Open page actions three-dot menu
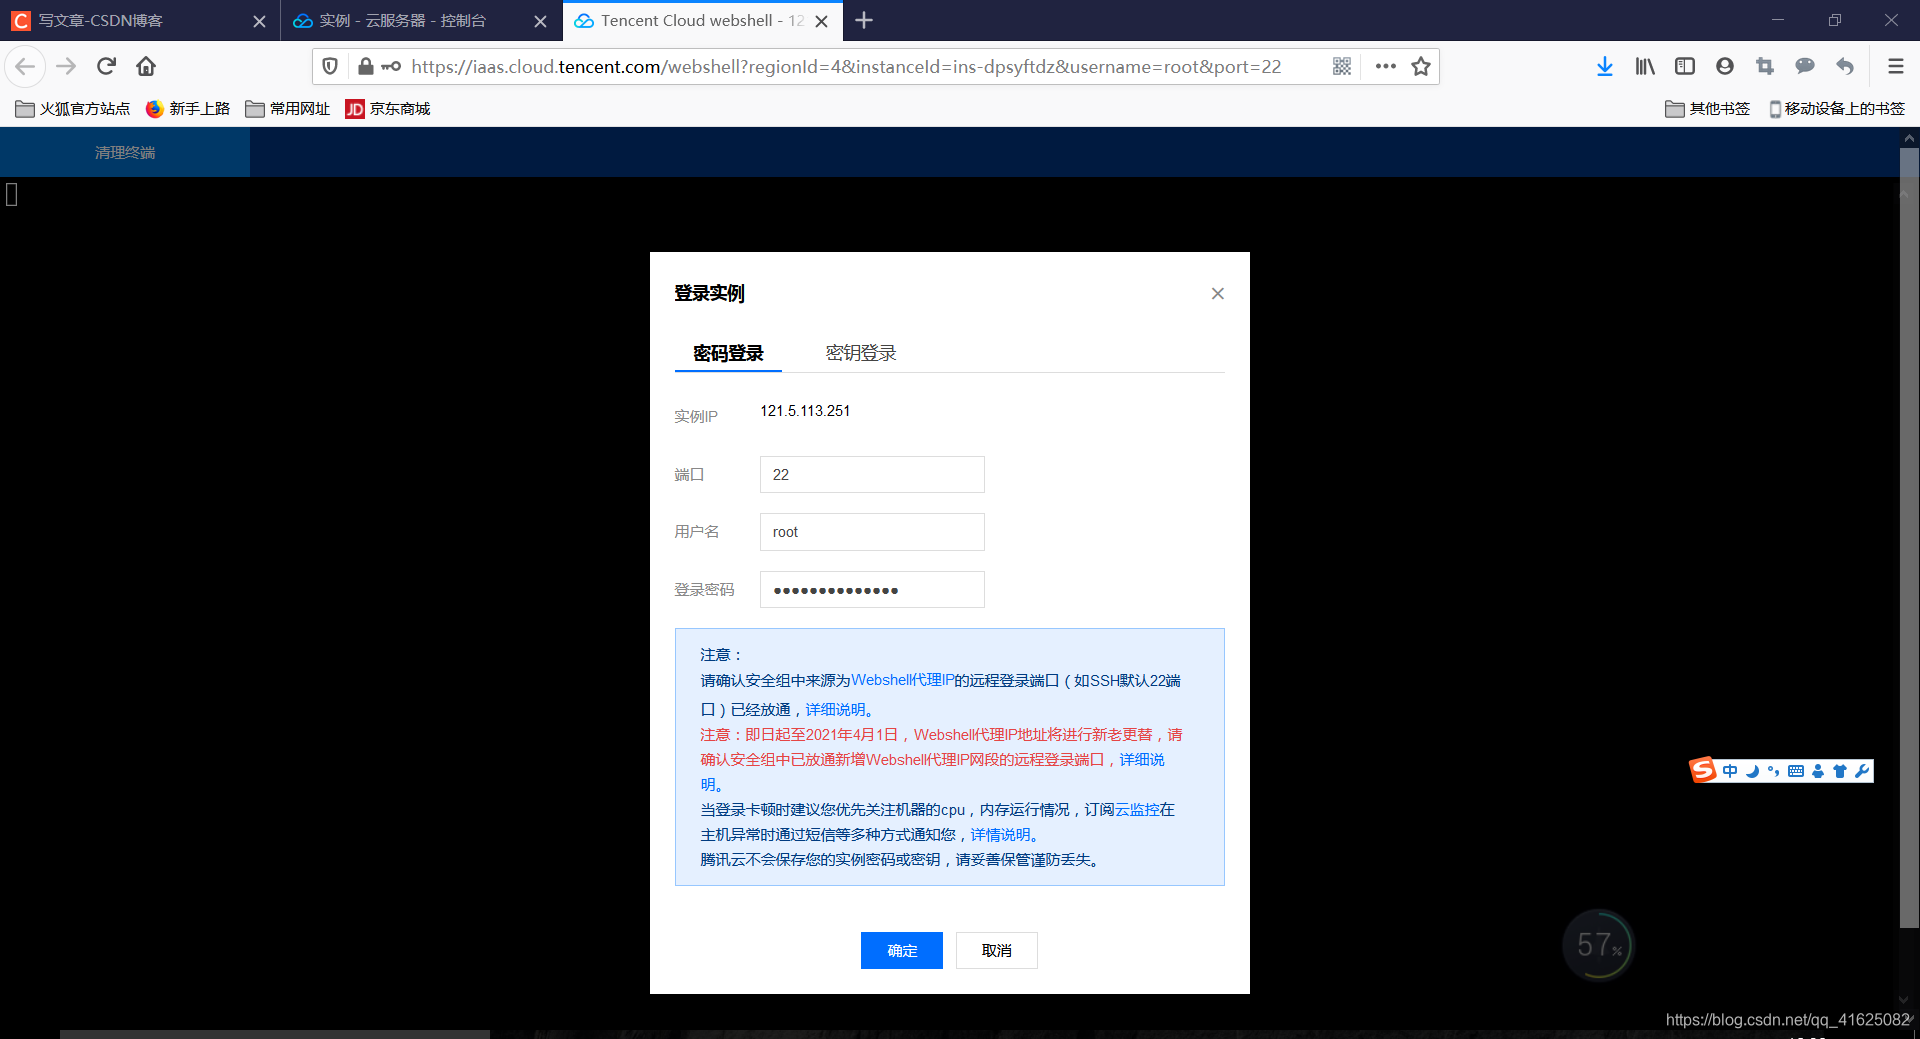 click(x=1385, y=66)
